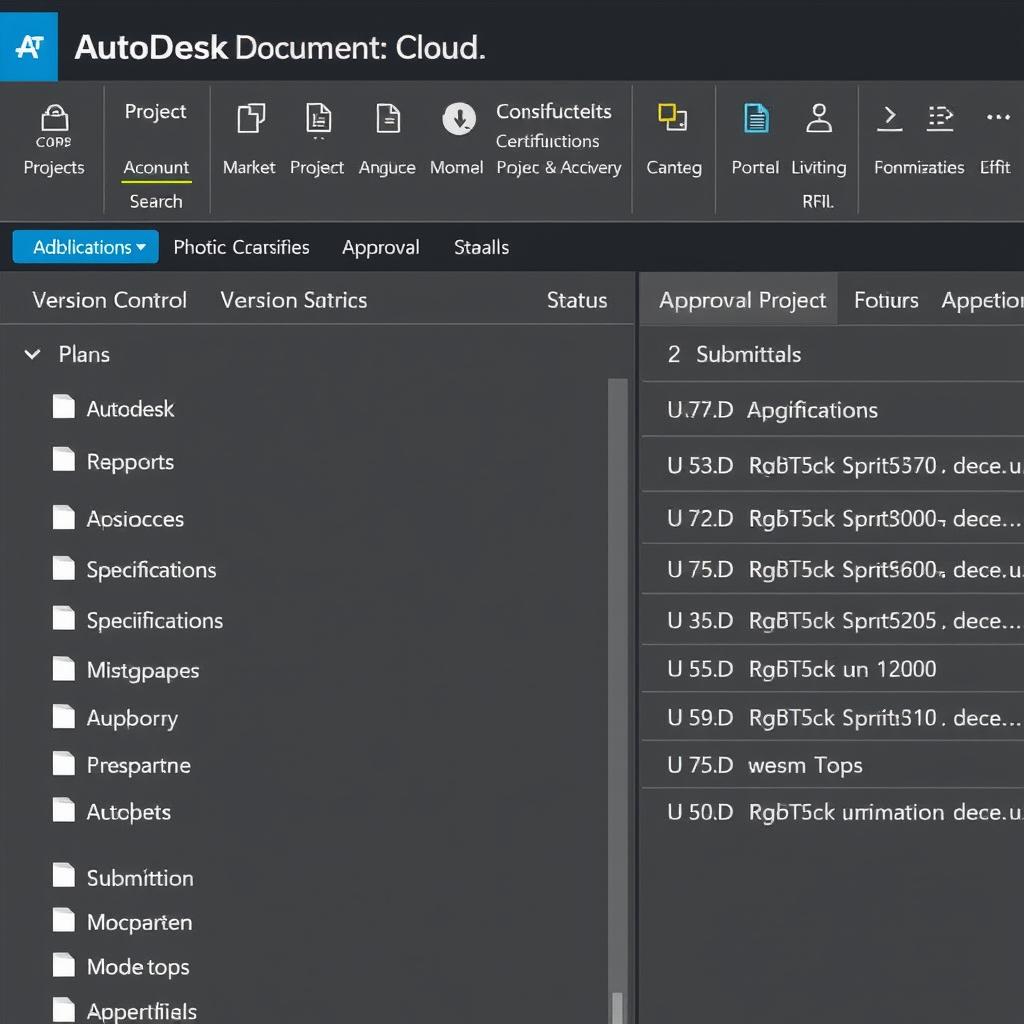Switch to the Photic Ccarsifies tab
The image size is (1024, 1024).
(x=241, y=247)
